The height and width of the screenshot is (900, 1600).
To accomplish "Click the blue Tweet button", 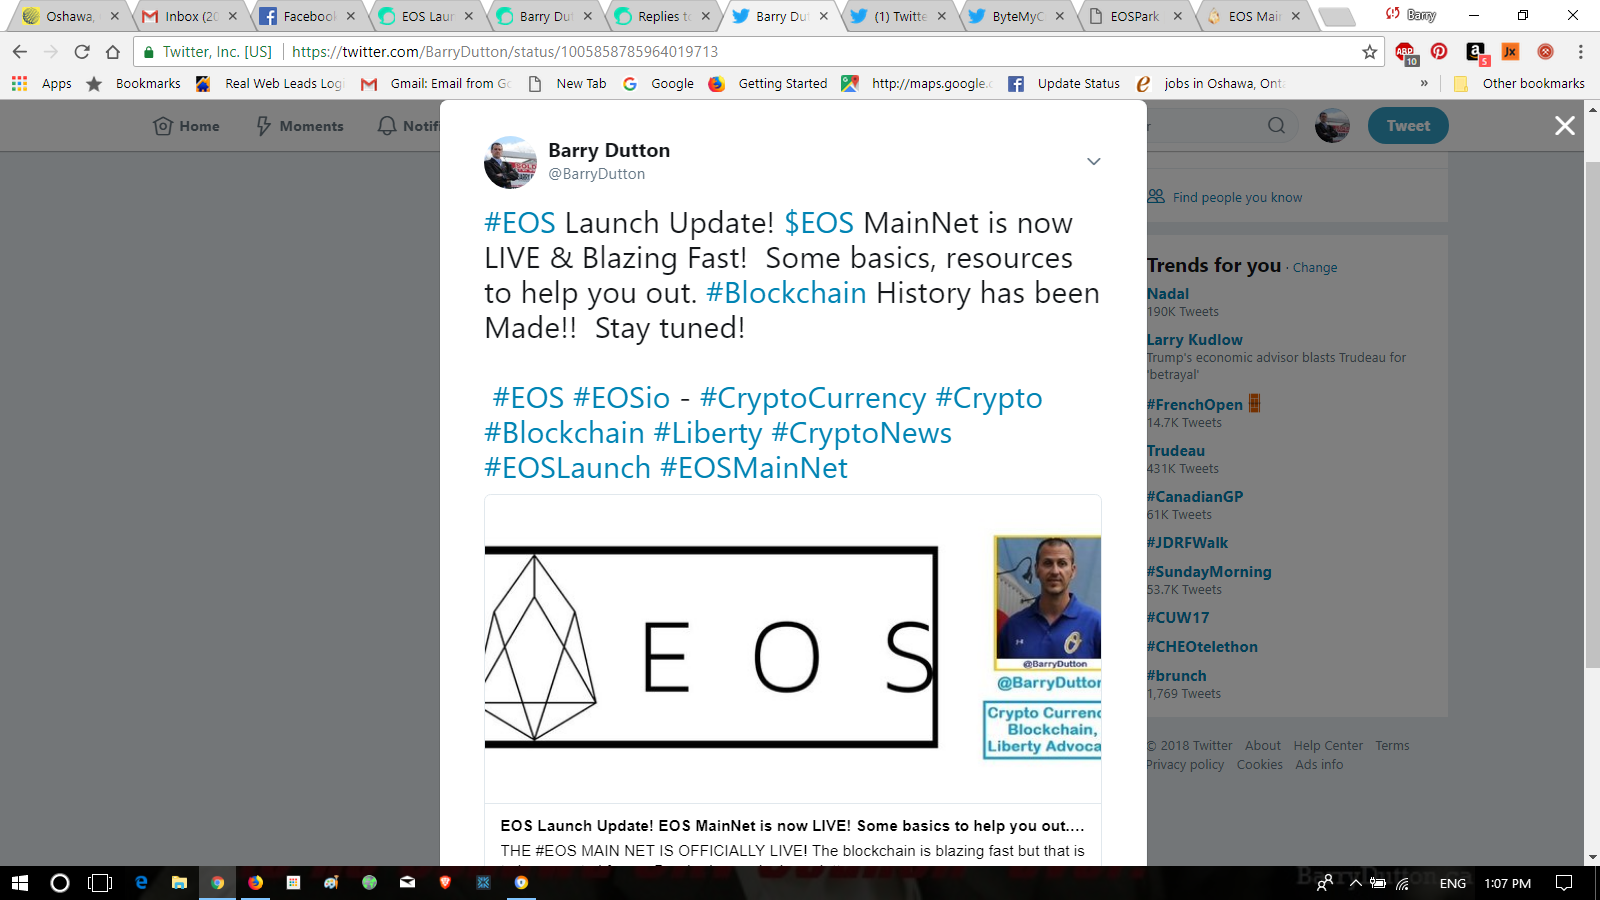I will coord(1408,126).
